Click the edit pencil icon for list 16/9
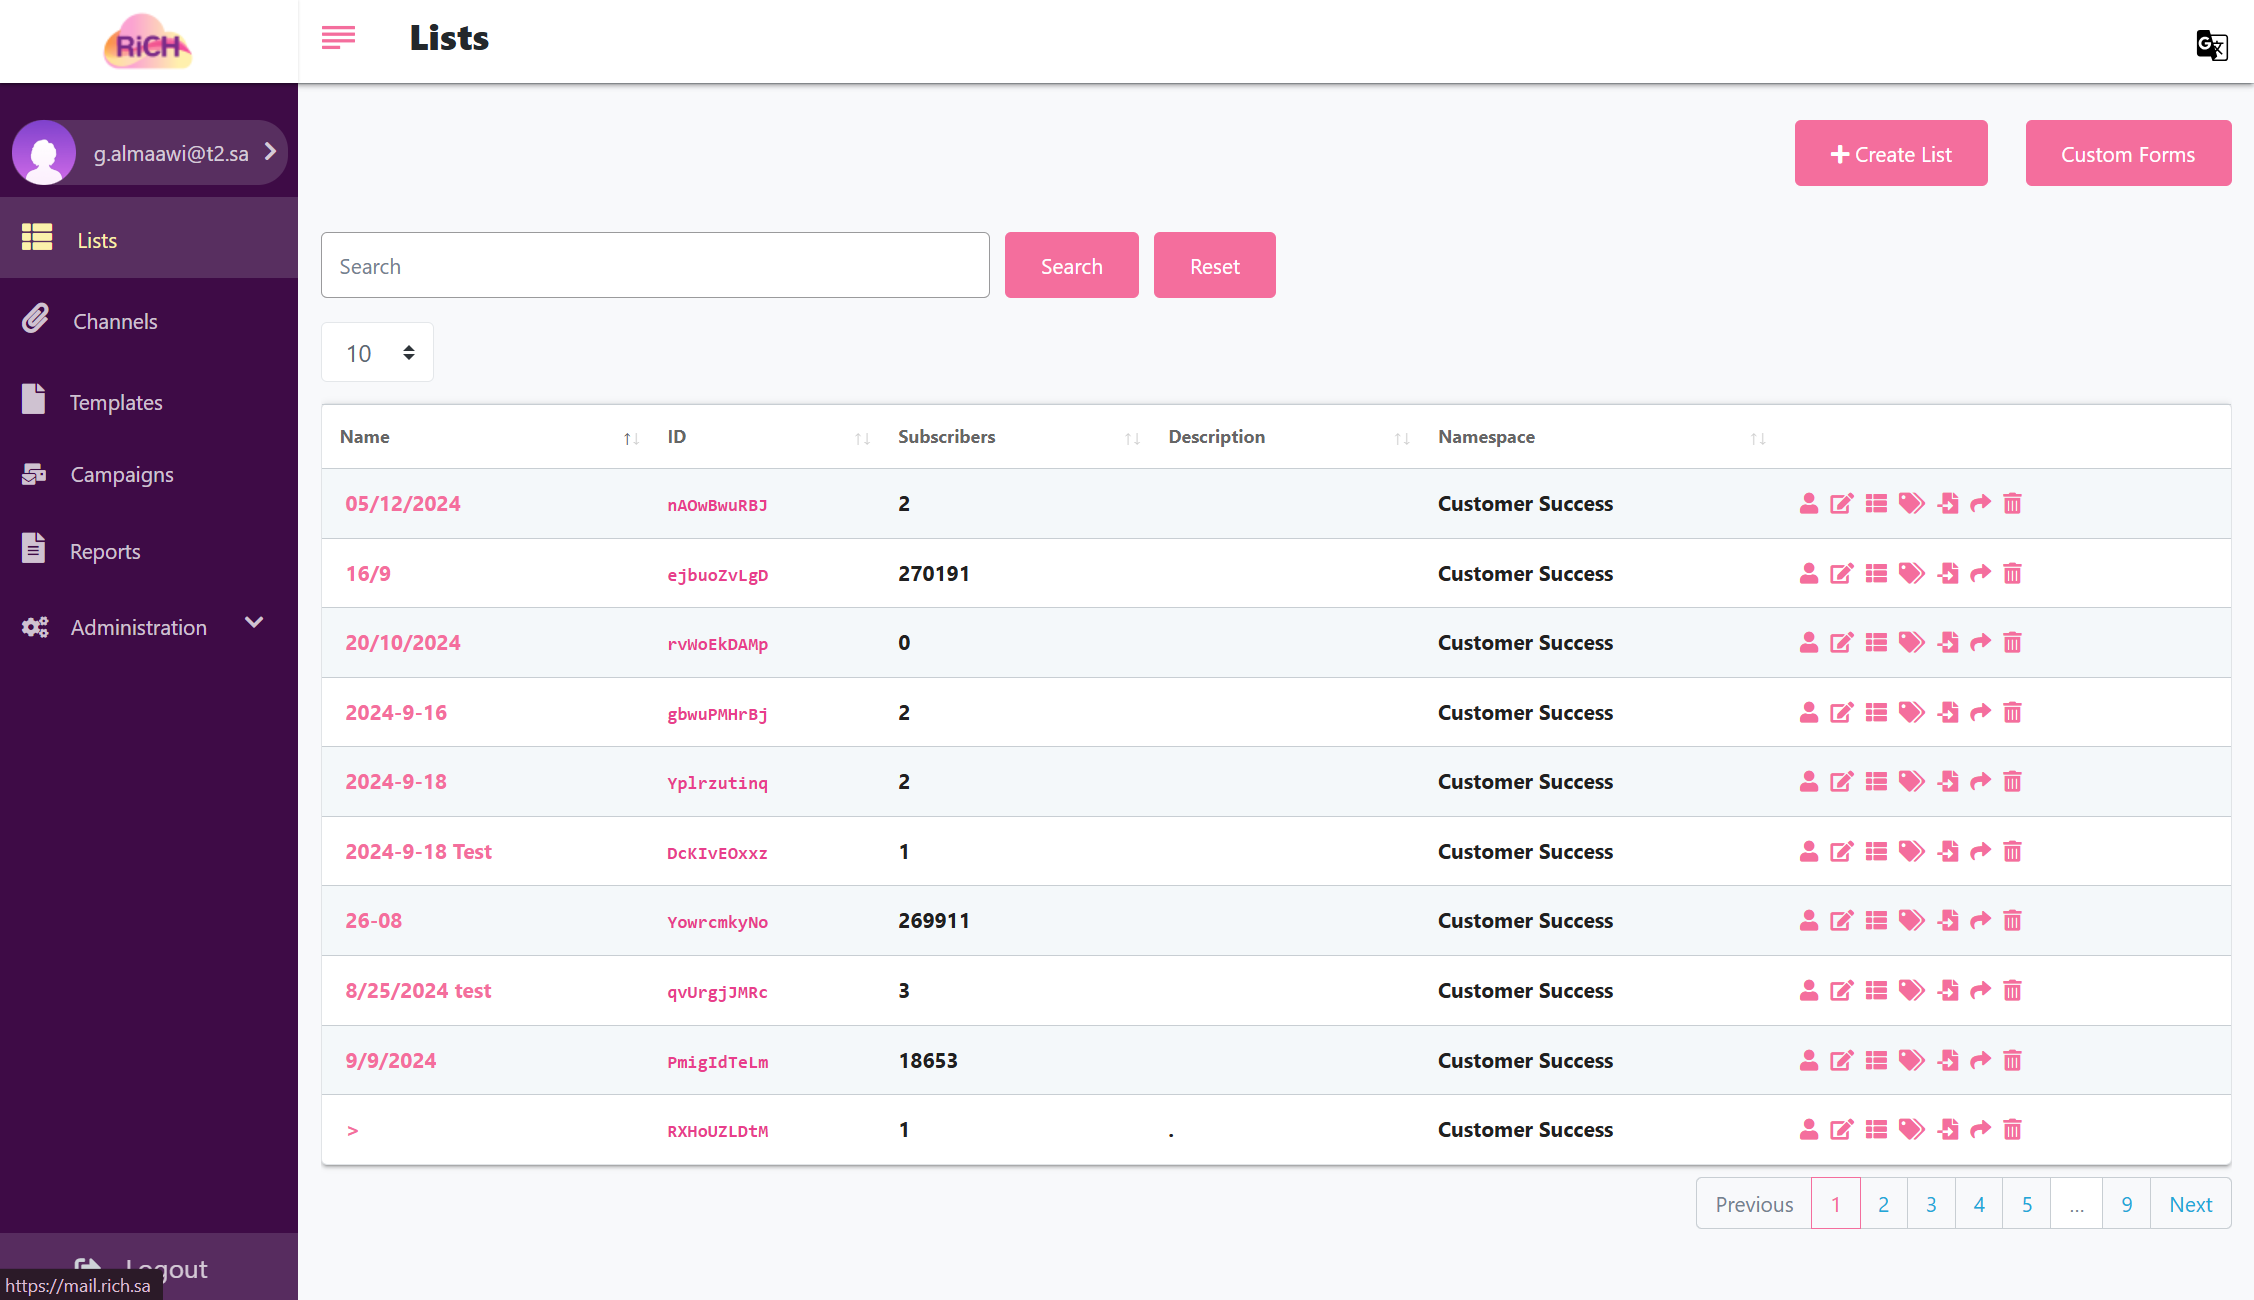Screen dimensions: 2254x1300 click(x=1841, y=574)
